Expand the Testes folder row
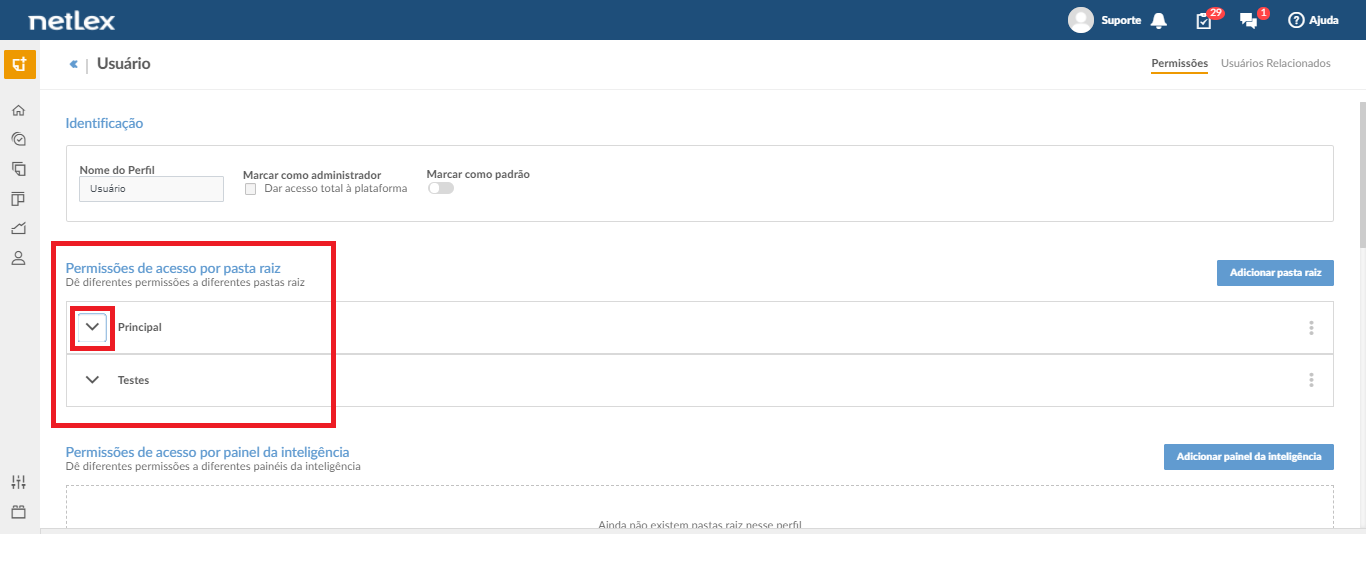This screenshot has height=574, width=1366. (93, 380)
